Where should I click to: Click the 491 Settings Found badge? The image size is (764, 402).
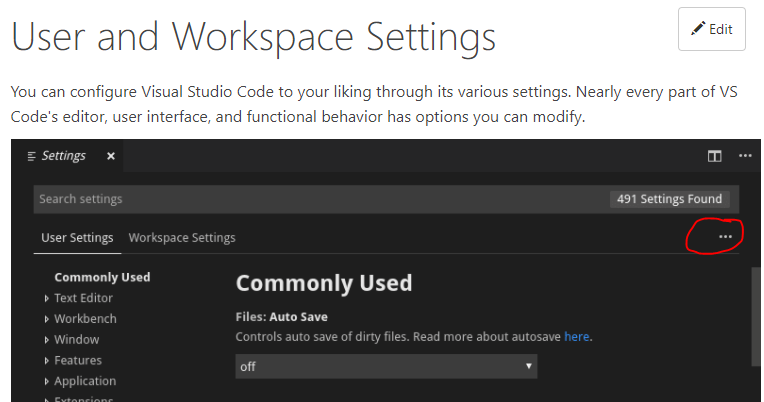coord(669,199)
